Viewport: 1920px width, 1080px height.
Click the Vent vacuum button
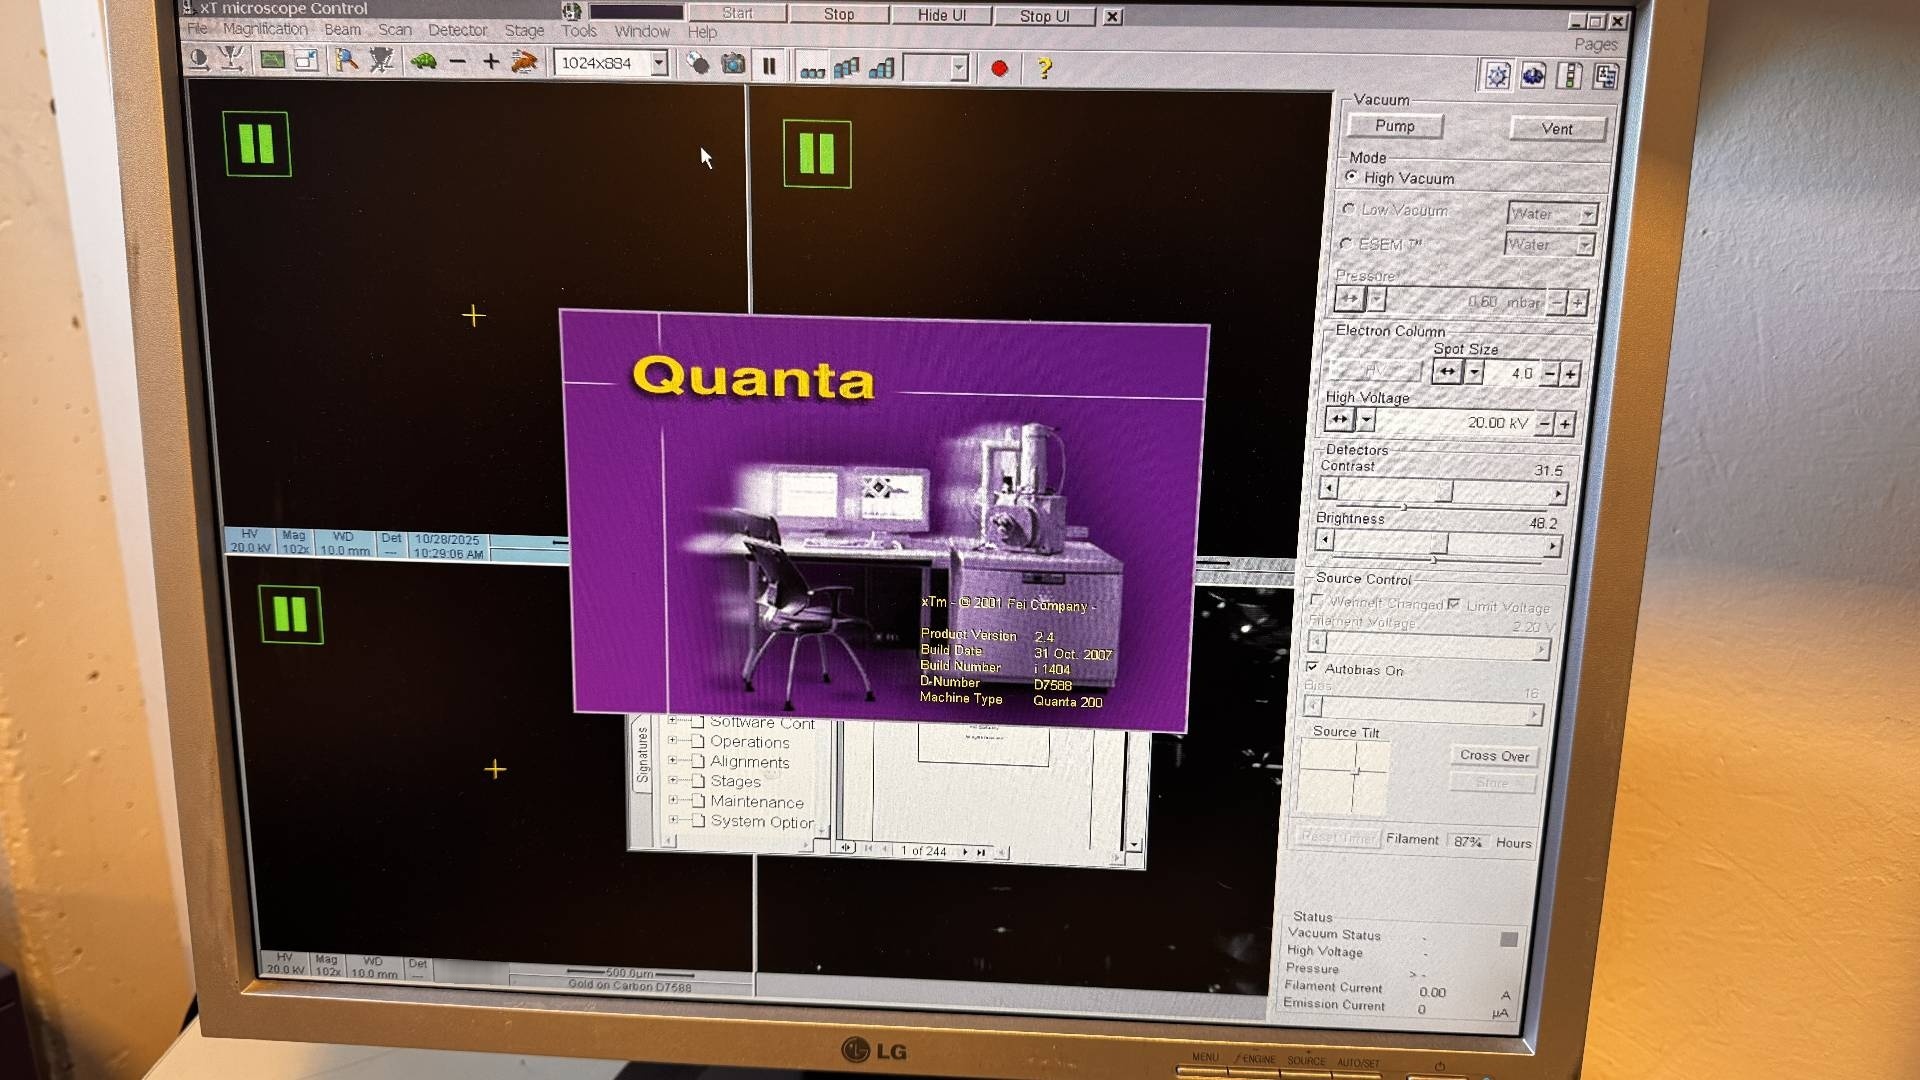1557,128
